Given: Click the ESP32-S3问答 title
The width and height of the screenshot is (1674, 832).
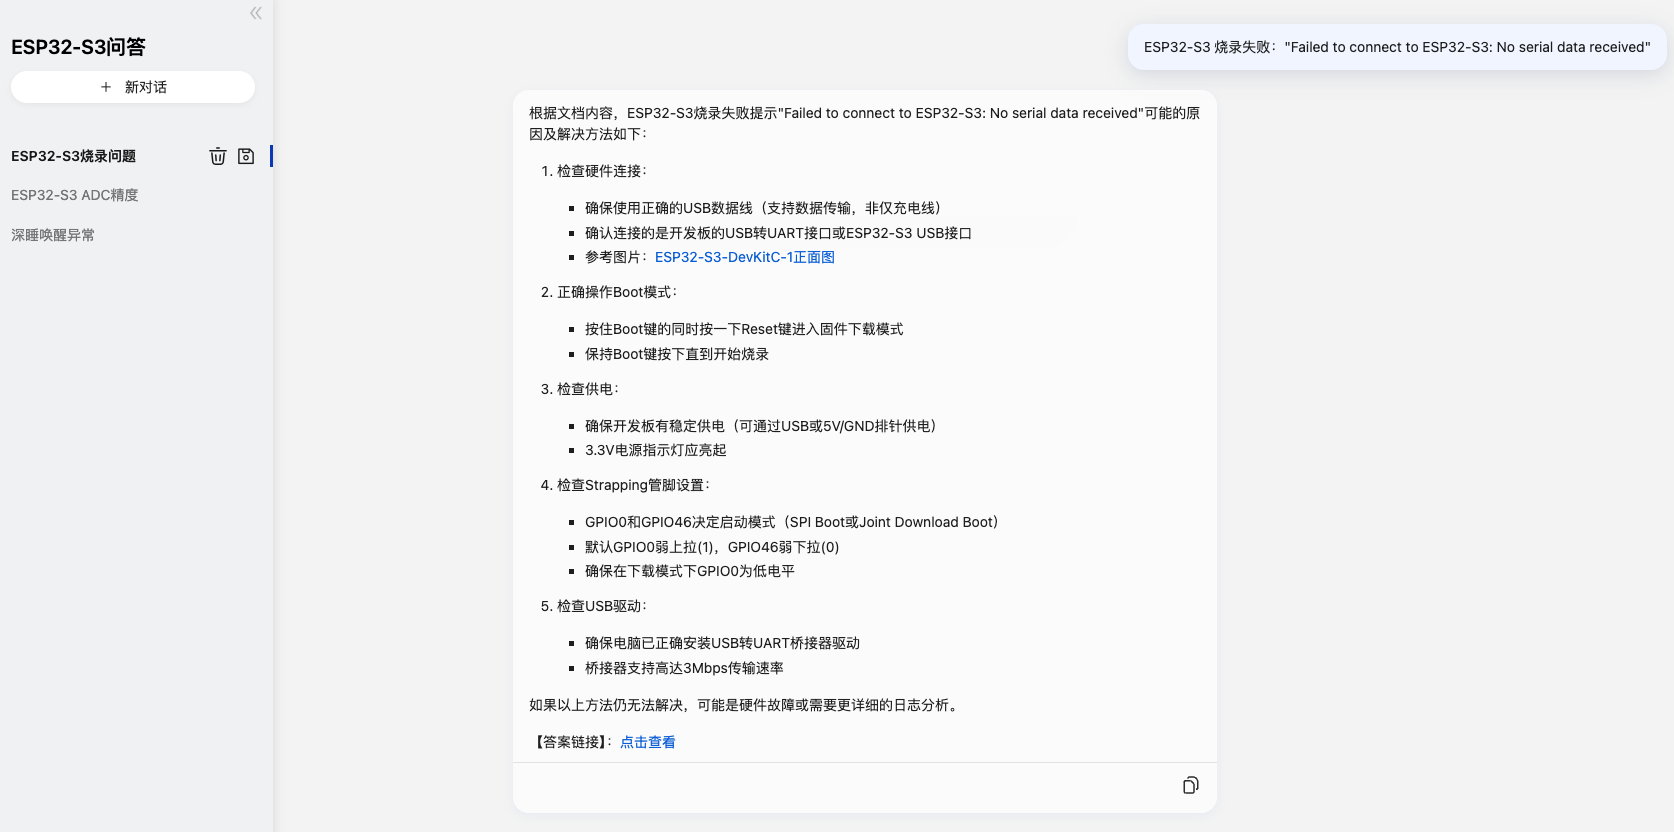Looking at the screenshot, I should [x=78, y=47].
